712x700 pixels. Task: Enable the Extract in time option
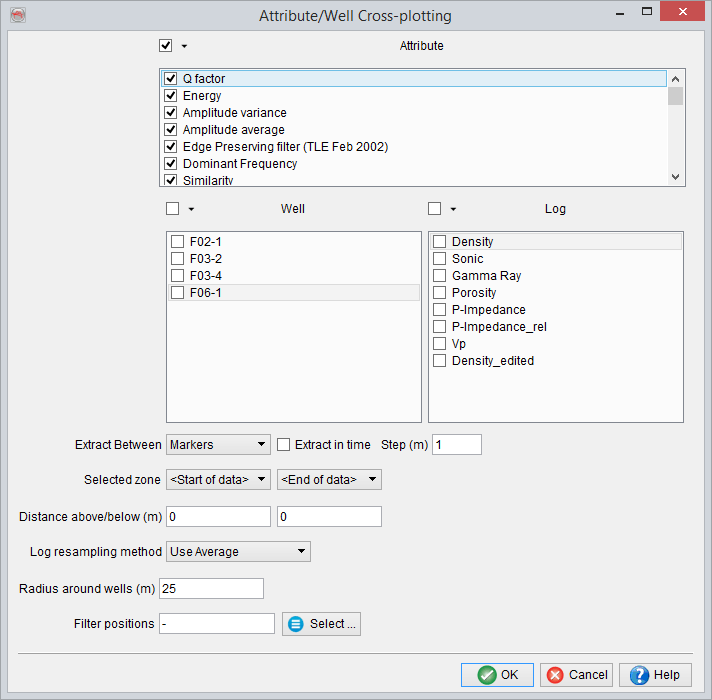284,445
